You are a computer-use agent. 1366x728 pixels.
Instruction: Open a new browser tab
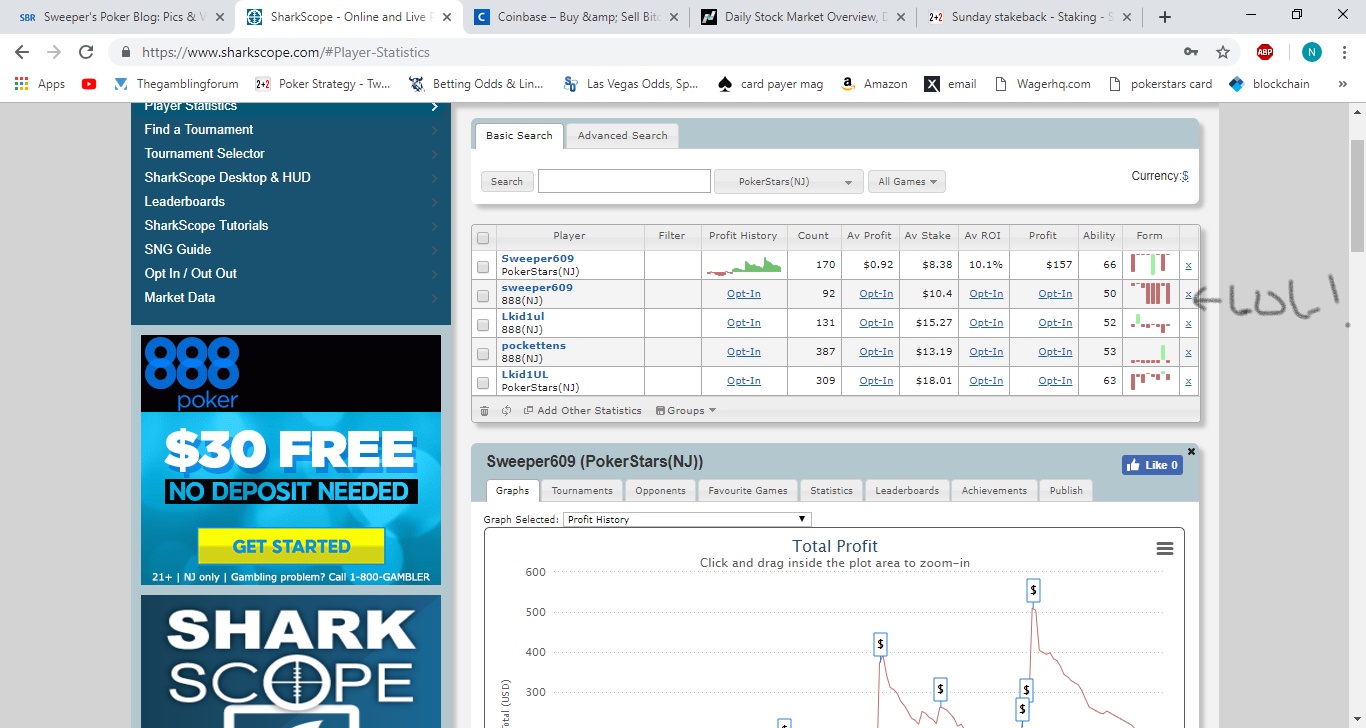(1164, 17)
